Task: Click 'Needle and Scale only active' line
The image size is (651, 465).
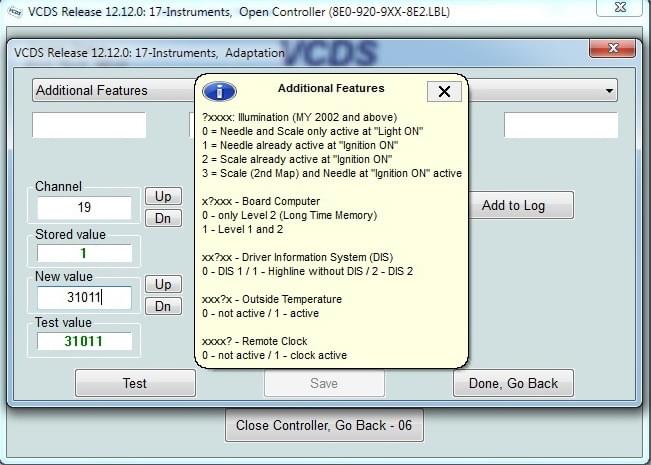Action: [x=313, y=132]
